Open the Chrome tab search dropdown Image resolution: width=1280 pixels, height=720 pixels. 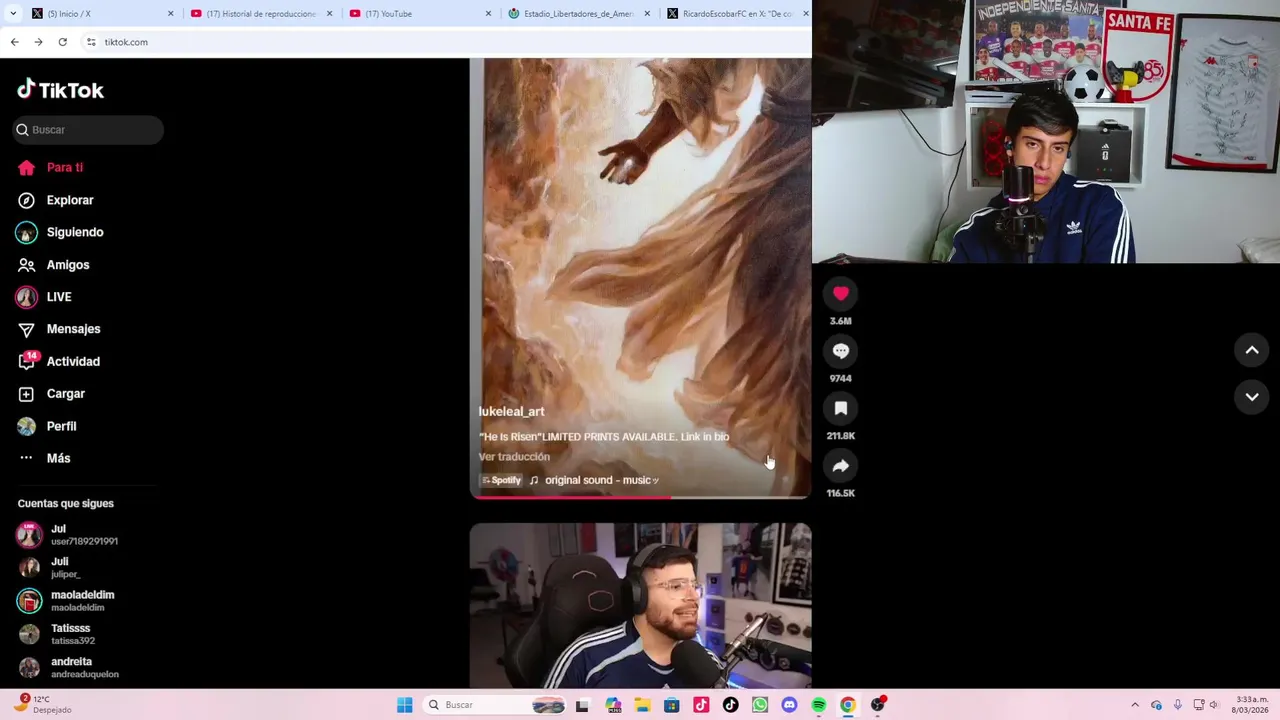click(x=11, y=14)
